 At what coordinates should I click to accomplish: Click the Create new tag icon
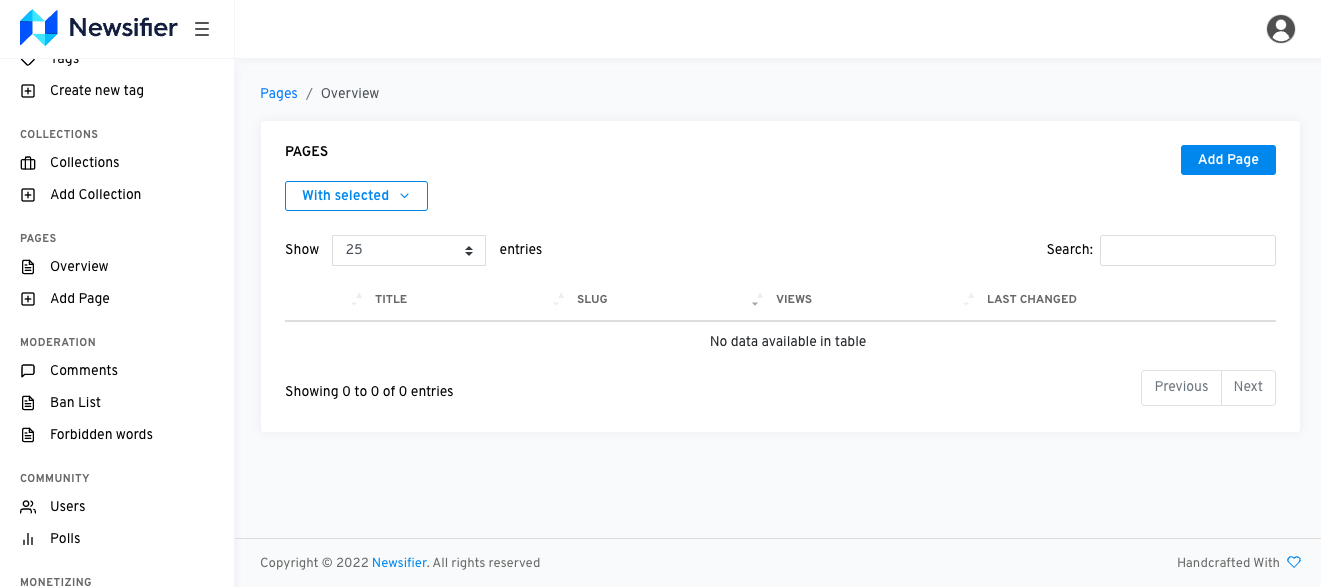27,90
